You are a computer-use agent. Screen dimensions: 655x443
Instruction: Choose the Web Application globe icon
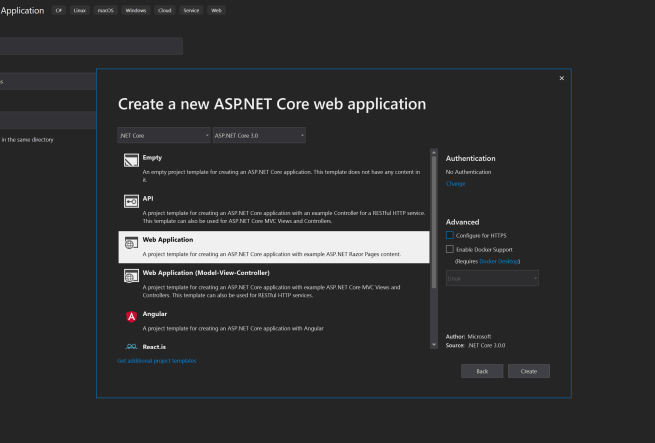pos(130,243)
